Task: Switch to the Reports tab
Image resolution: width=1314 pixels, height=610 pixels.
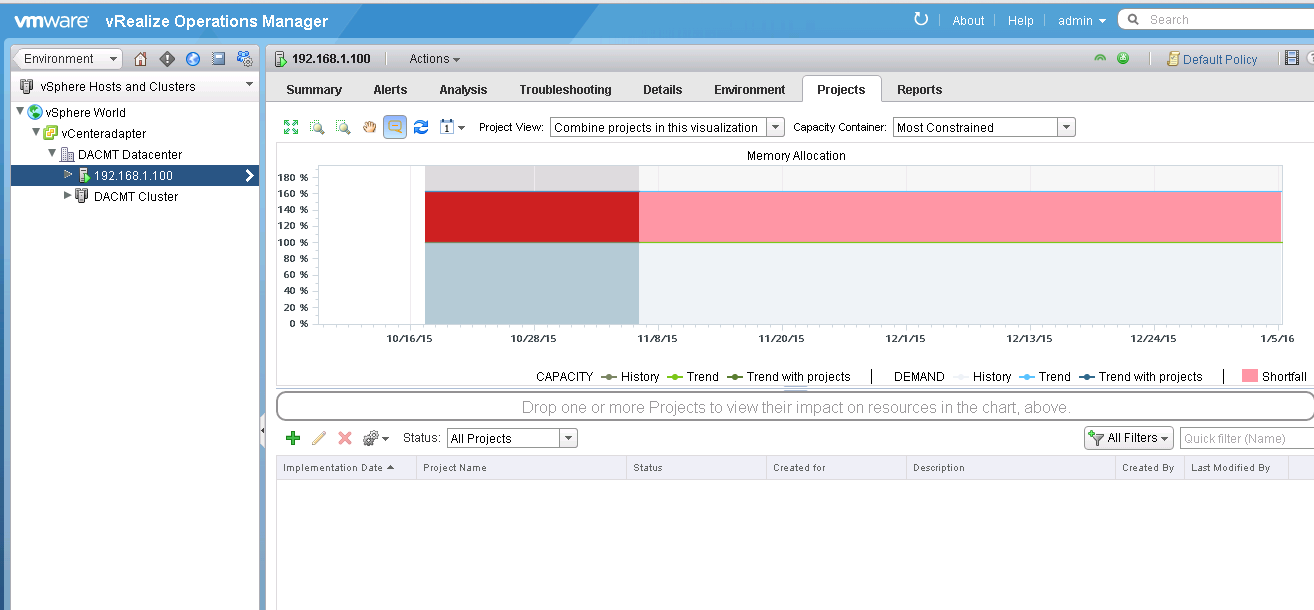Action: [x=919, y=89]
